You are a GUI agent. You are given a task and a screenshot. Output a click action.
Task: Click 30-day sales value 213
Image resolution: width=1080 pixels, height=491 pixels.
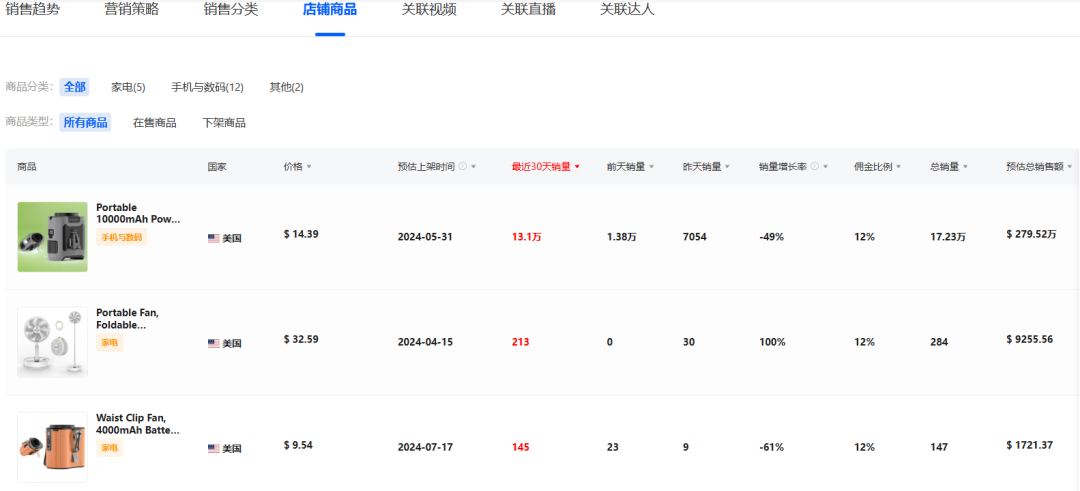tap(521, 342)
